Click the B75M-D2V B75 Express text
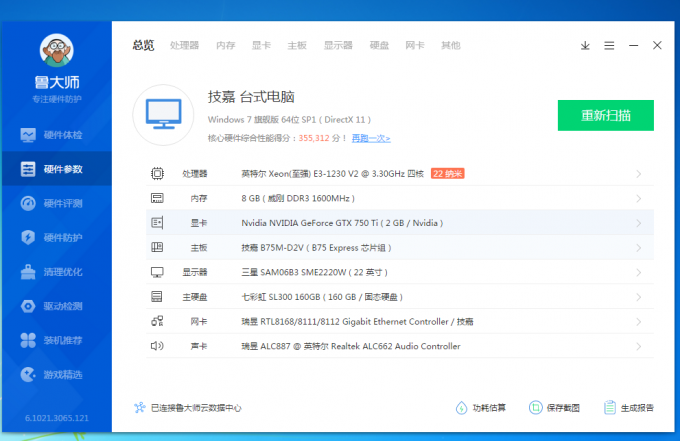This screenshot has width=680, height=441. click(316, 248)
